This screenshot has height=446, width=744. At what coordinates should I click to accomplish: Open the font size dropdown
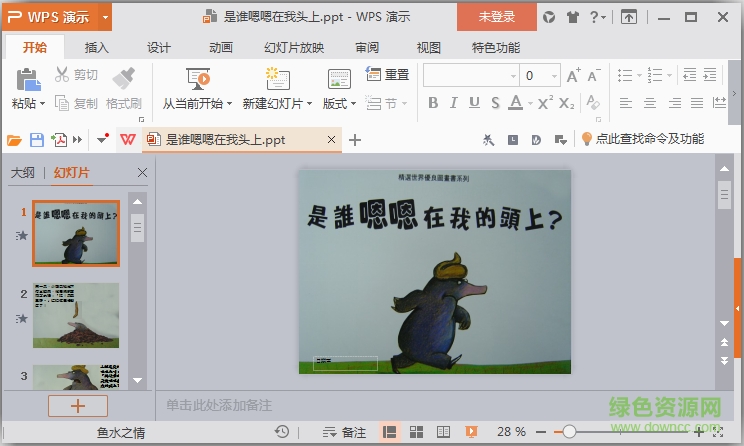pos(555,76)
